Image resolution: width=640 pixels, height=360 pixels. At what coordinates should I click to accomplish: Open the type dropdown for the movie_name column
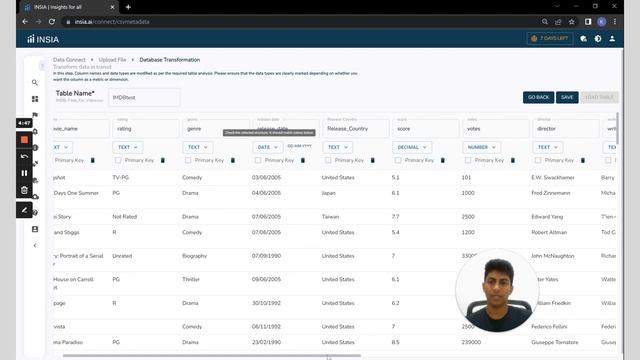[x=63, y=147]
